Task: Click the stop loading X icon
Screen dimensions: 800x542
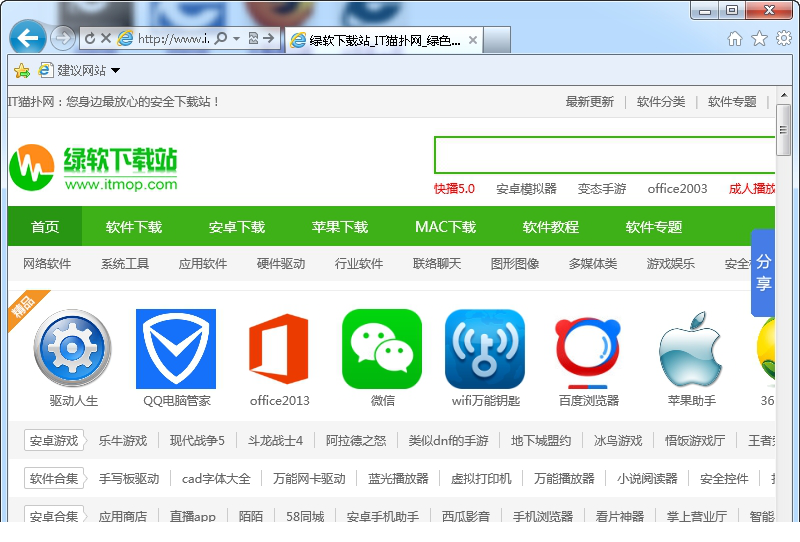Action: tap(106, 38)
